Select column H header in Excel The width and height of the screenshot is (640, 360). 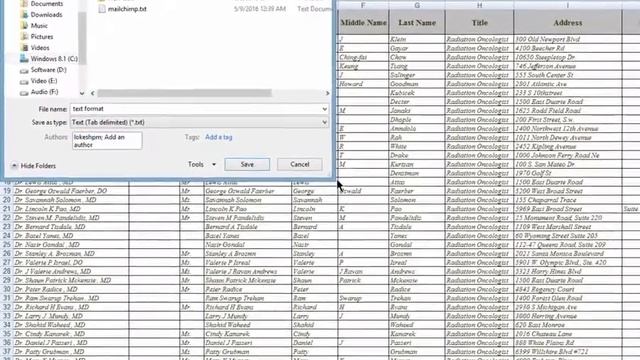(479, 5)
